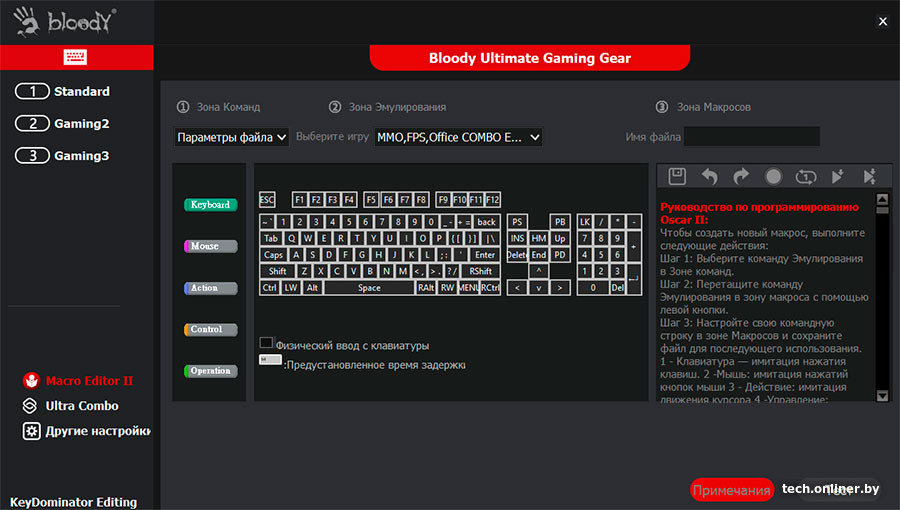The width and height of the screenshot is (900, 510).
Task: Click the F5 key on virtual keyboard
Action: 371,200
